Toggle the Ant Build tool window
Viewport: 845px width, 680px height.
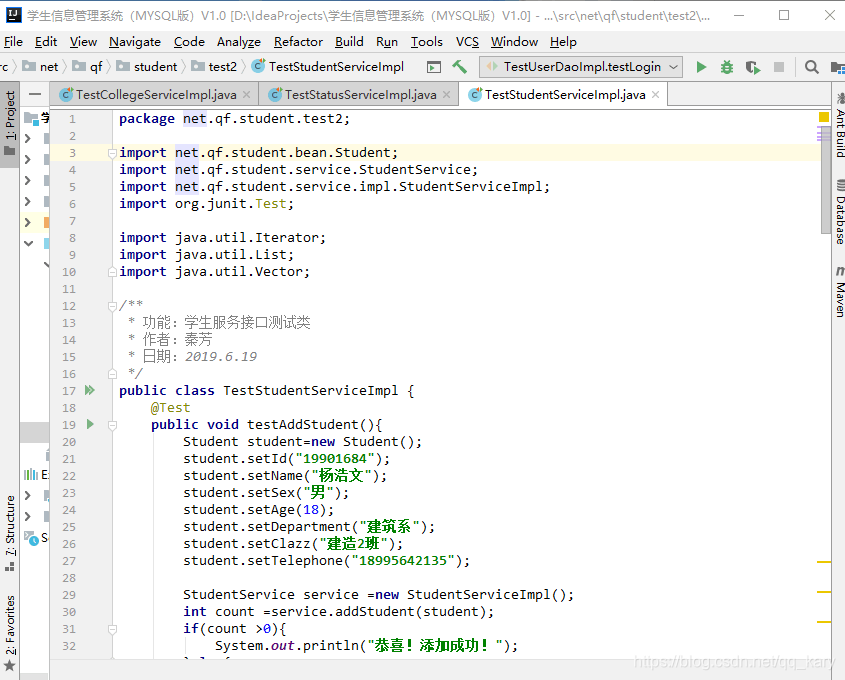[x=839, y=126]
